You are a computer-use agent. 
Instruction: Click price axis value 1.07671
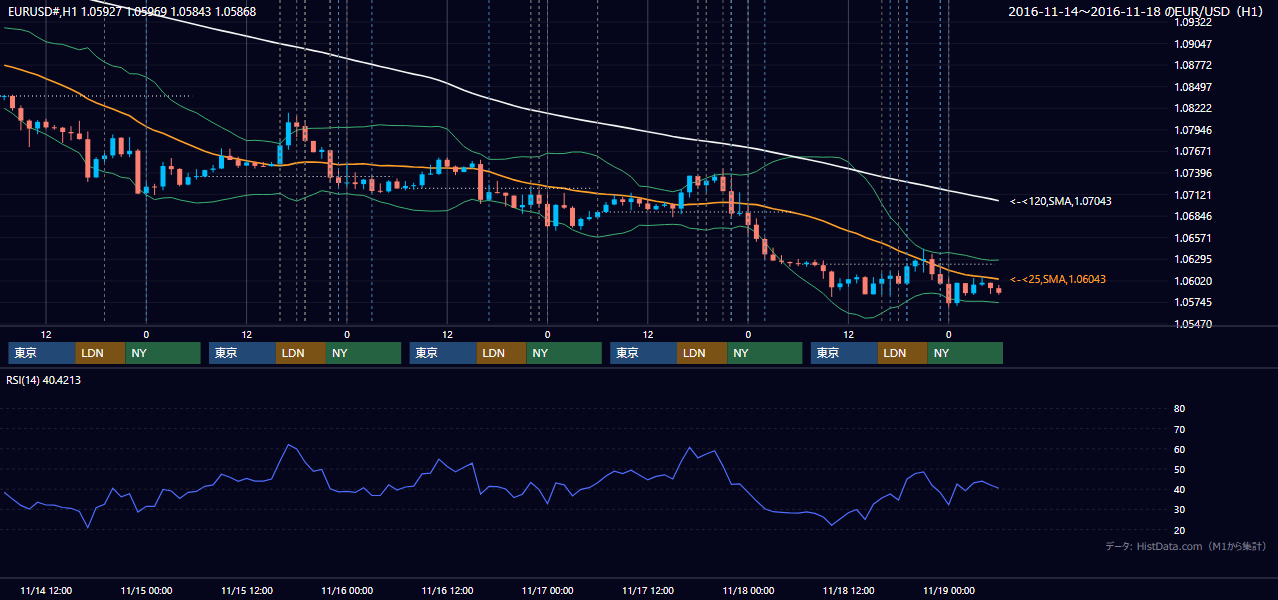click(1192, 152)
